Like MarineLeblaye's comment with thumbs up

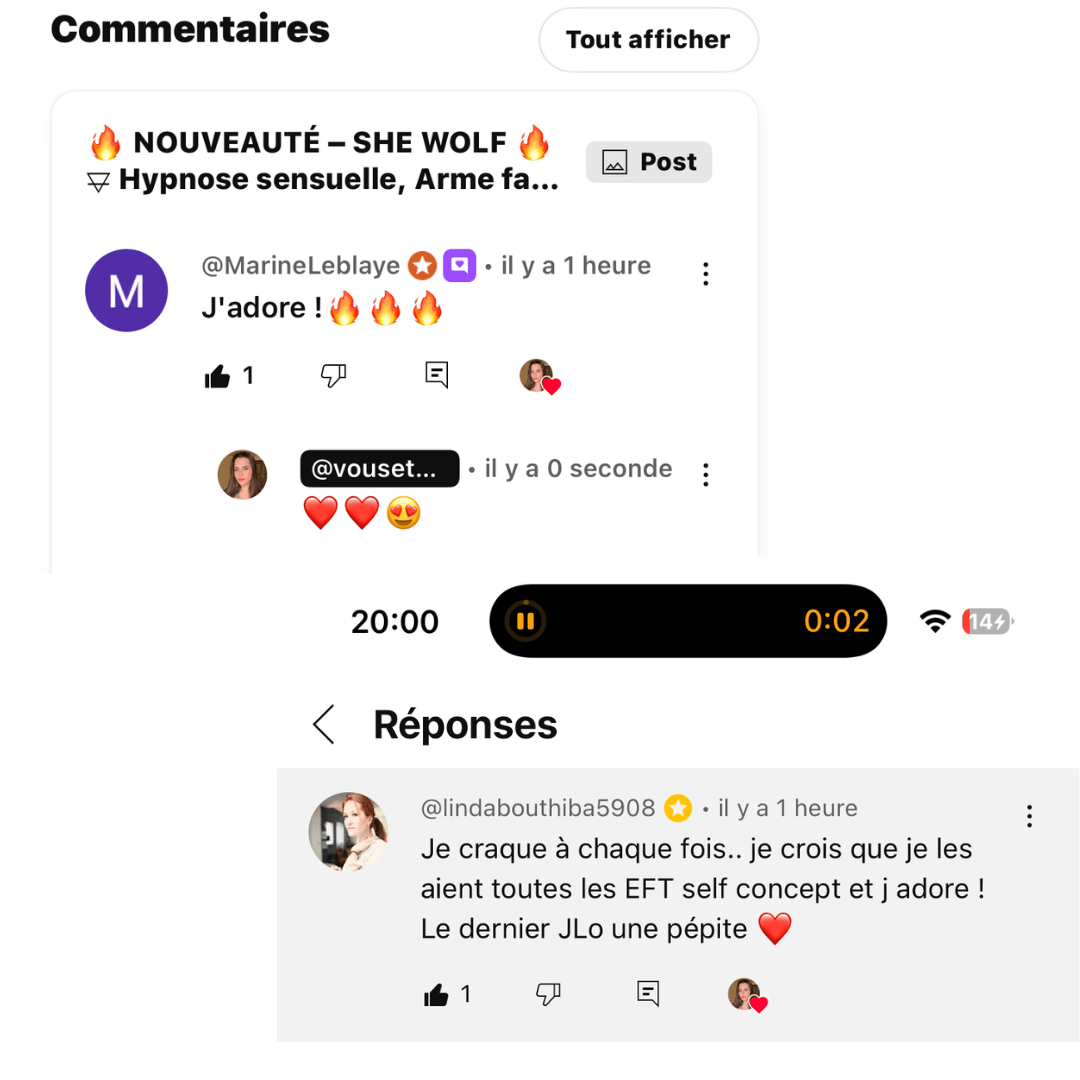pos(218,376)
